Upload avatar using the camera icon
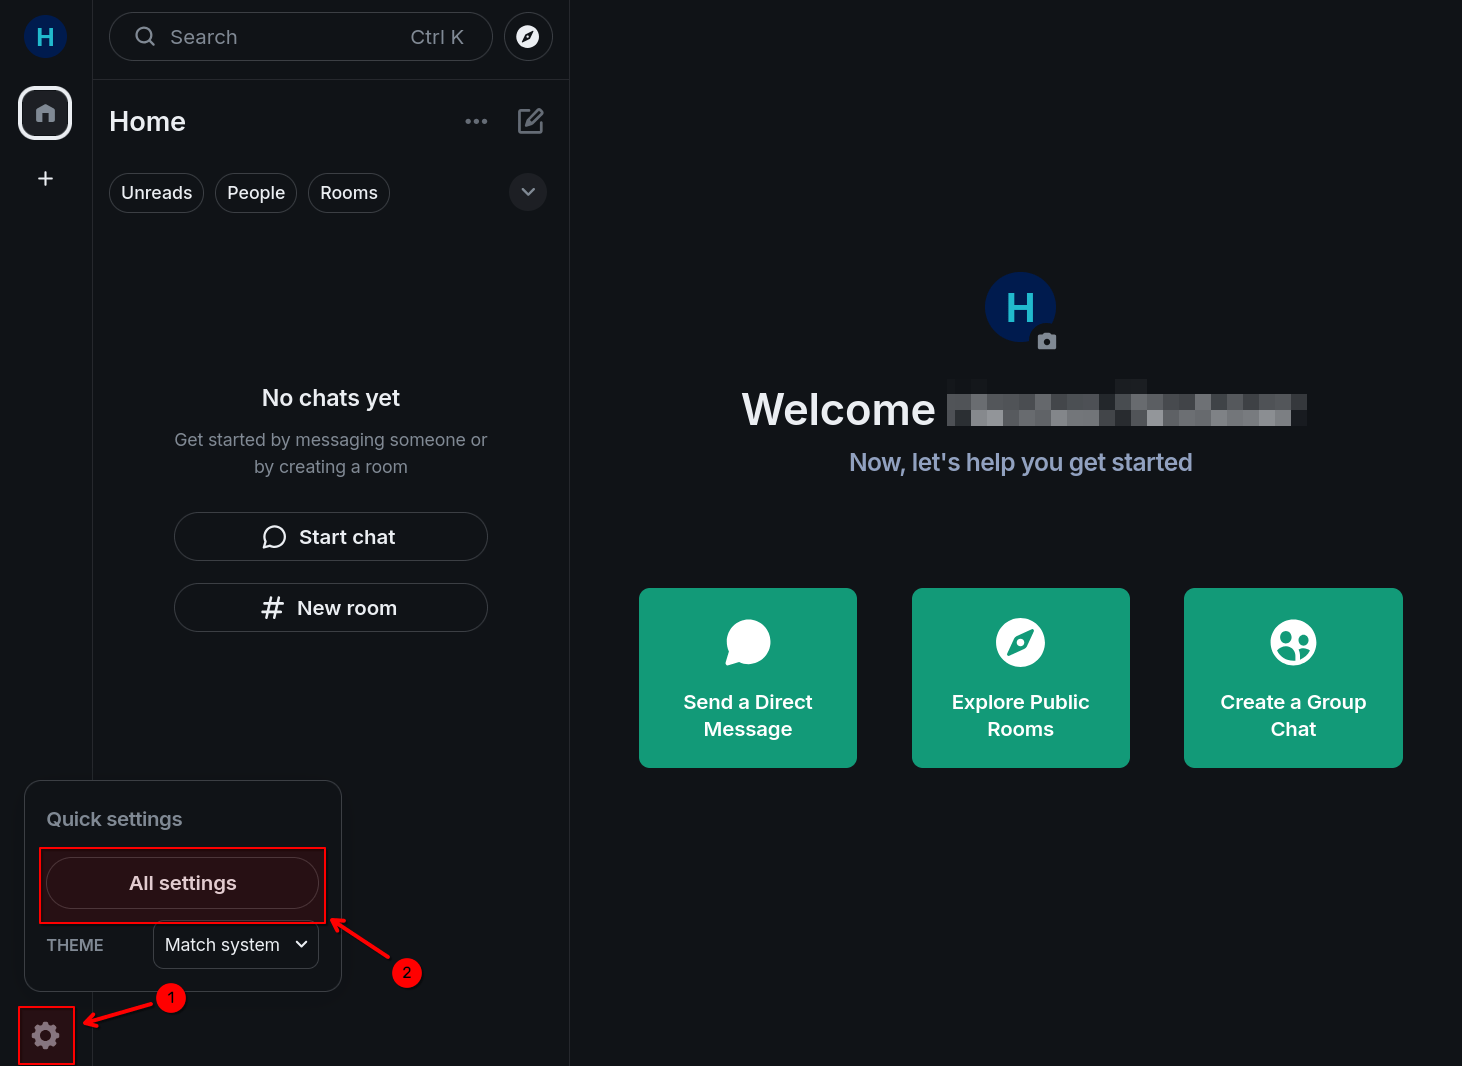The height and width of the screenshot is (1066, 1462). (x=1047, y=342)
